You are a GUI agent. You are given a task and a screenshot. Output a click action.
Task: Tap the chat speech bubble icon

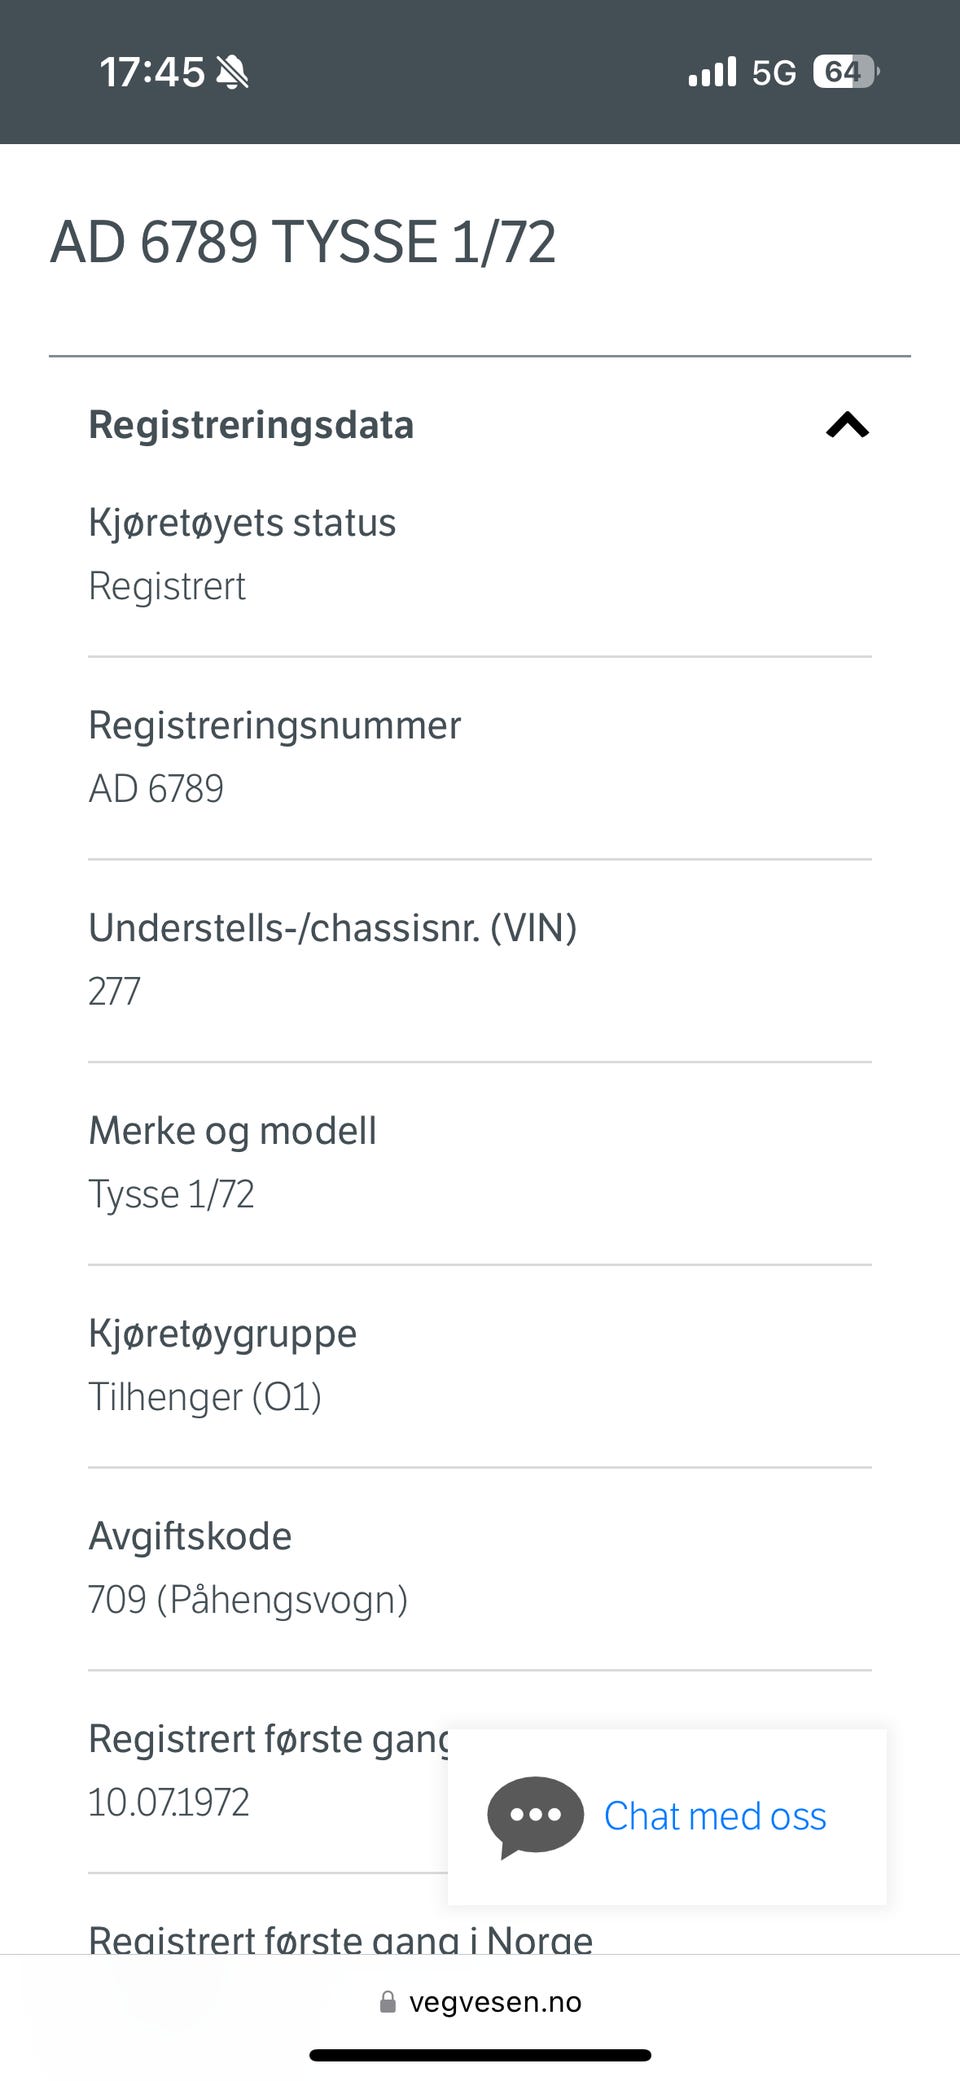(x=535, y=1816)
